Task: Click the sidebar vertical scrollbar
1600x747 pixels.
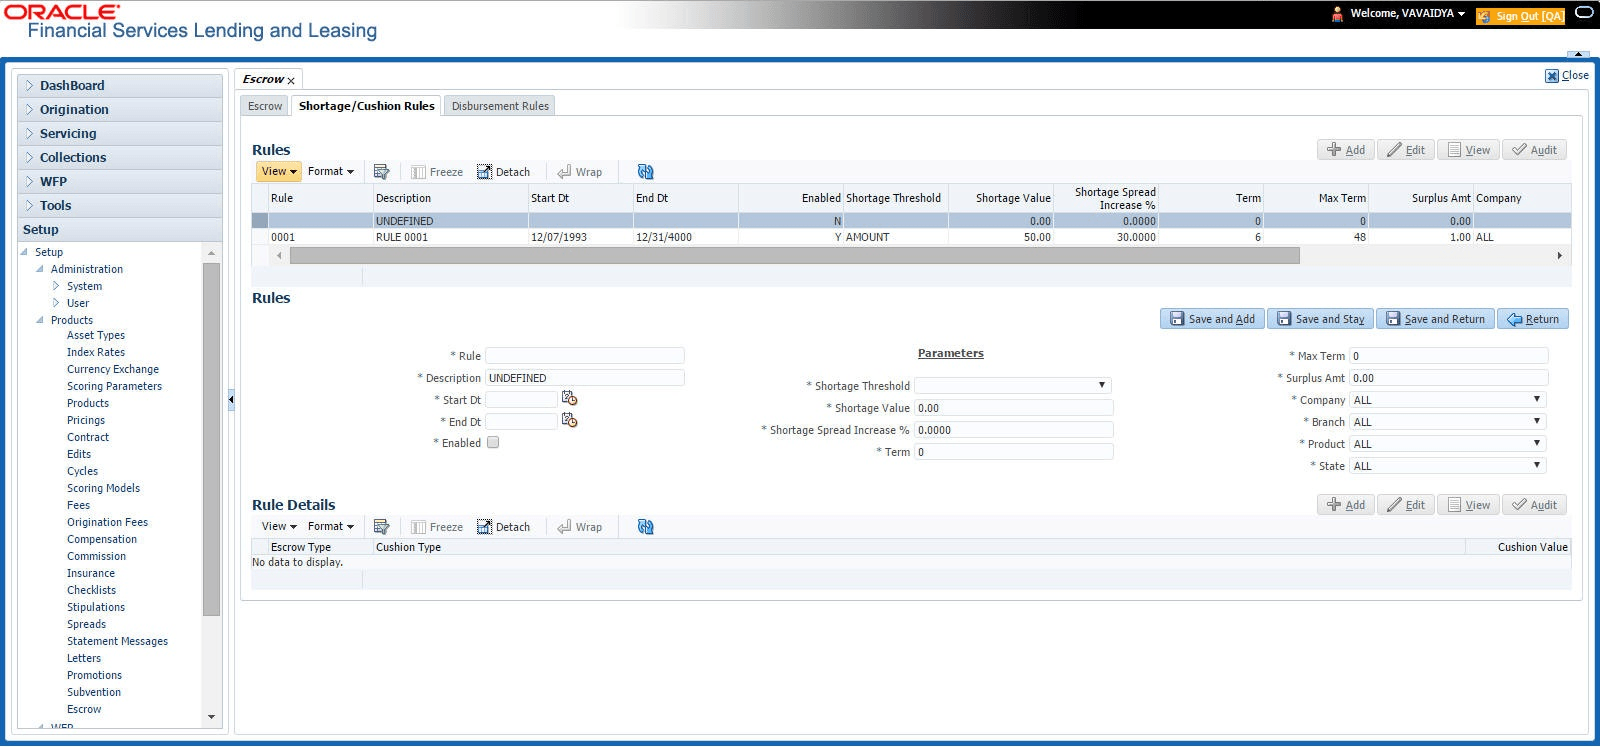Action: pos(211,440)
